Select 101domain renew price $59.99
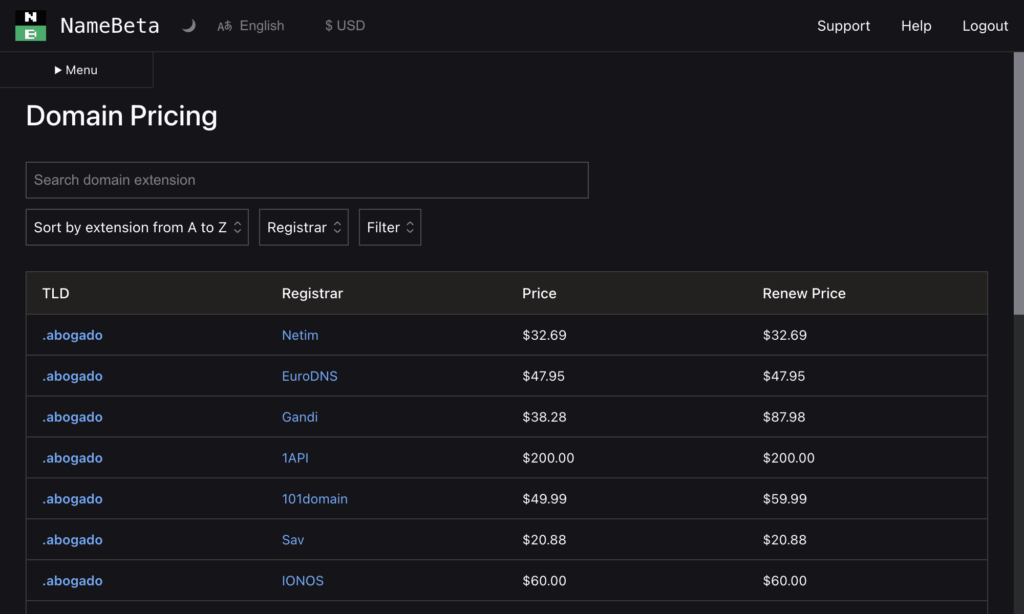This screenshot has width=1024, height=614. (785, 499)
